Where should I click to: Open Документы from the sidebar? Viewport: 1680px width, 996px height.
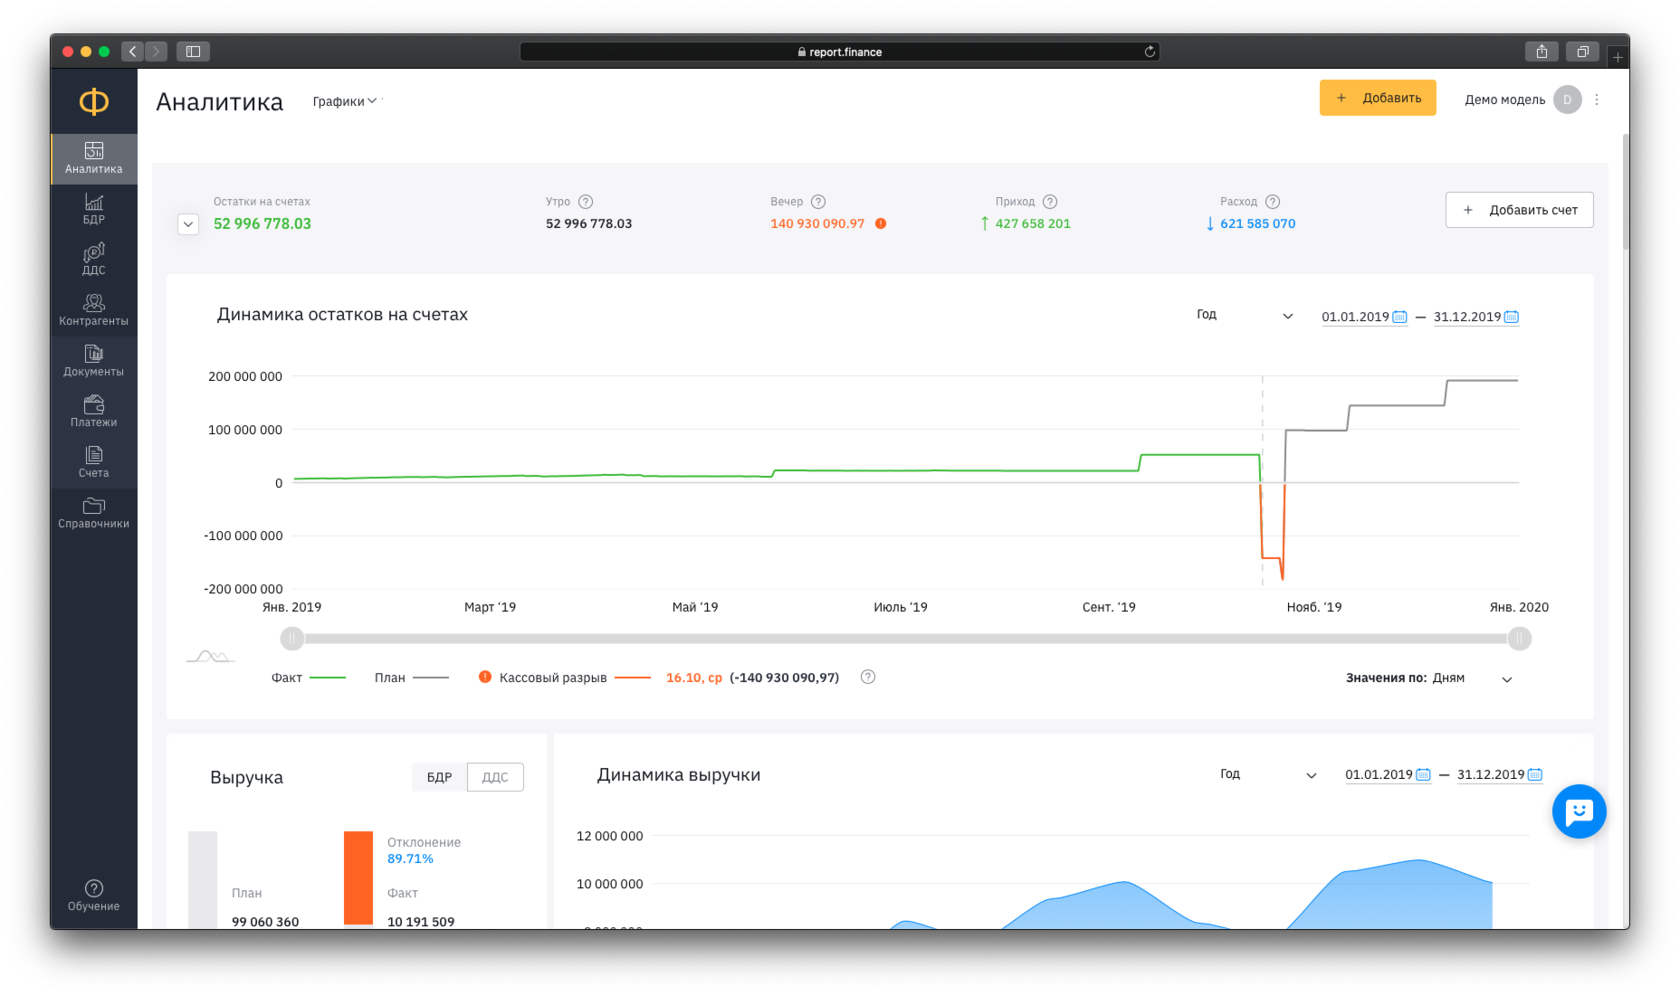click(93, 361)
